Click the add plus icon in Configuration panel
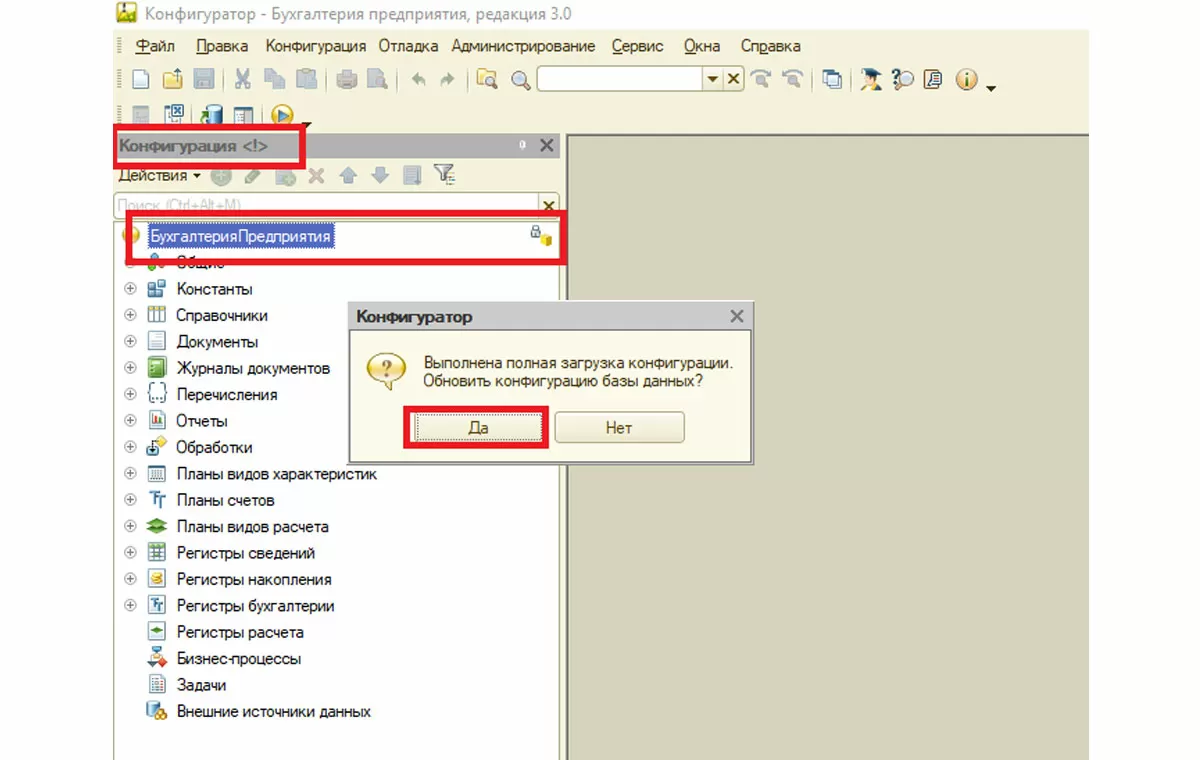The height and width of the screenshot is (760, 1200). [x=221, y=175]
